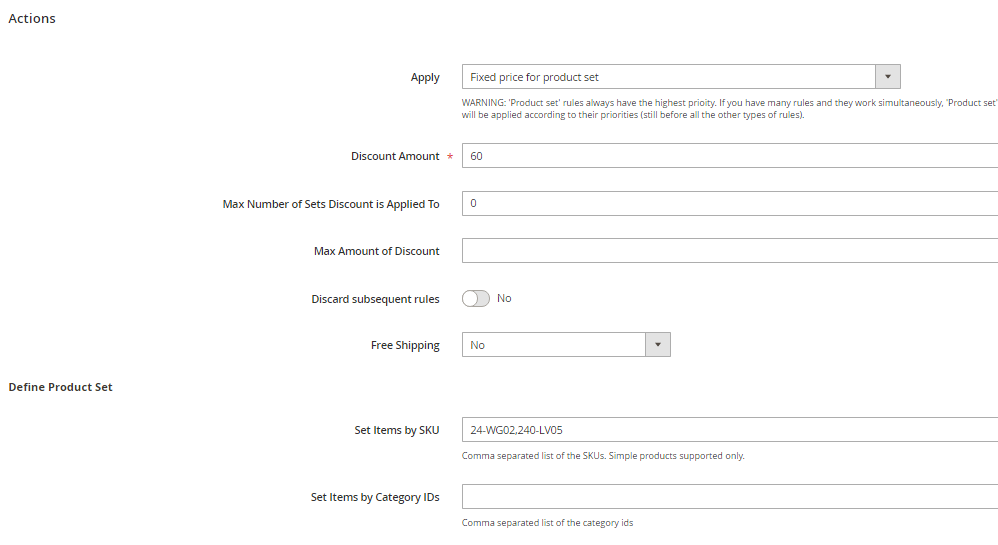
Task: Collapse the Actions section heading
Action: click(32, 19)
